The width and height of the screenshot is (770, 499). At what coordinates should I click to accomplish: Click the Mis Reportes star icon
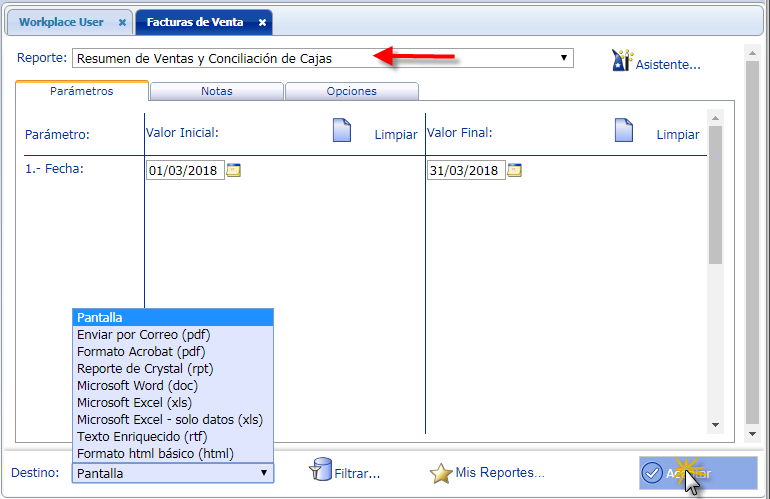(x=440, y=473)
